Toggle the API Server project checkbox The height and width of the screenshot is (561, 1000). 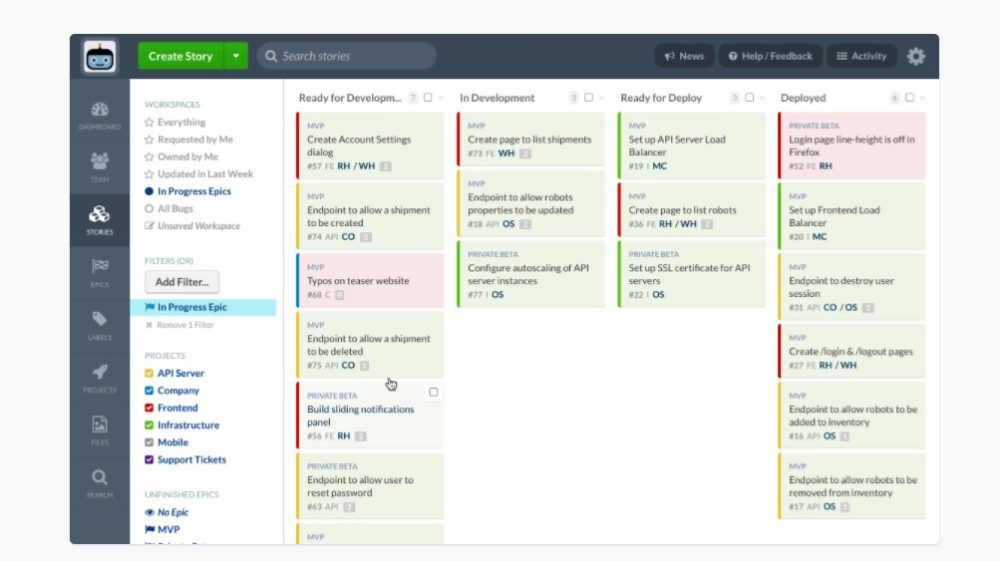pos(149,373)
